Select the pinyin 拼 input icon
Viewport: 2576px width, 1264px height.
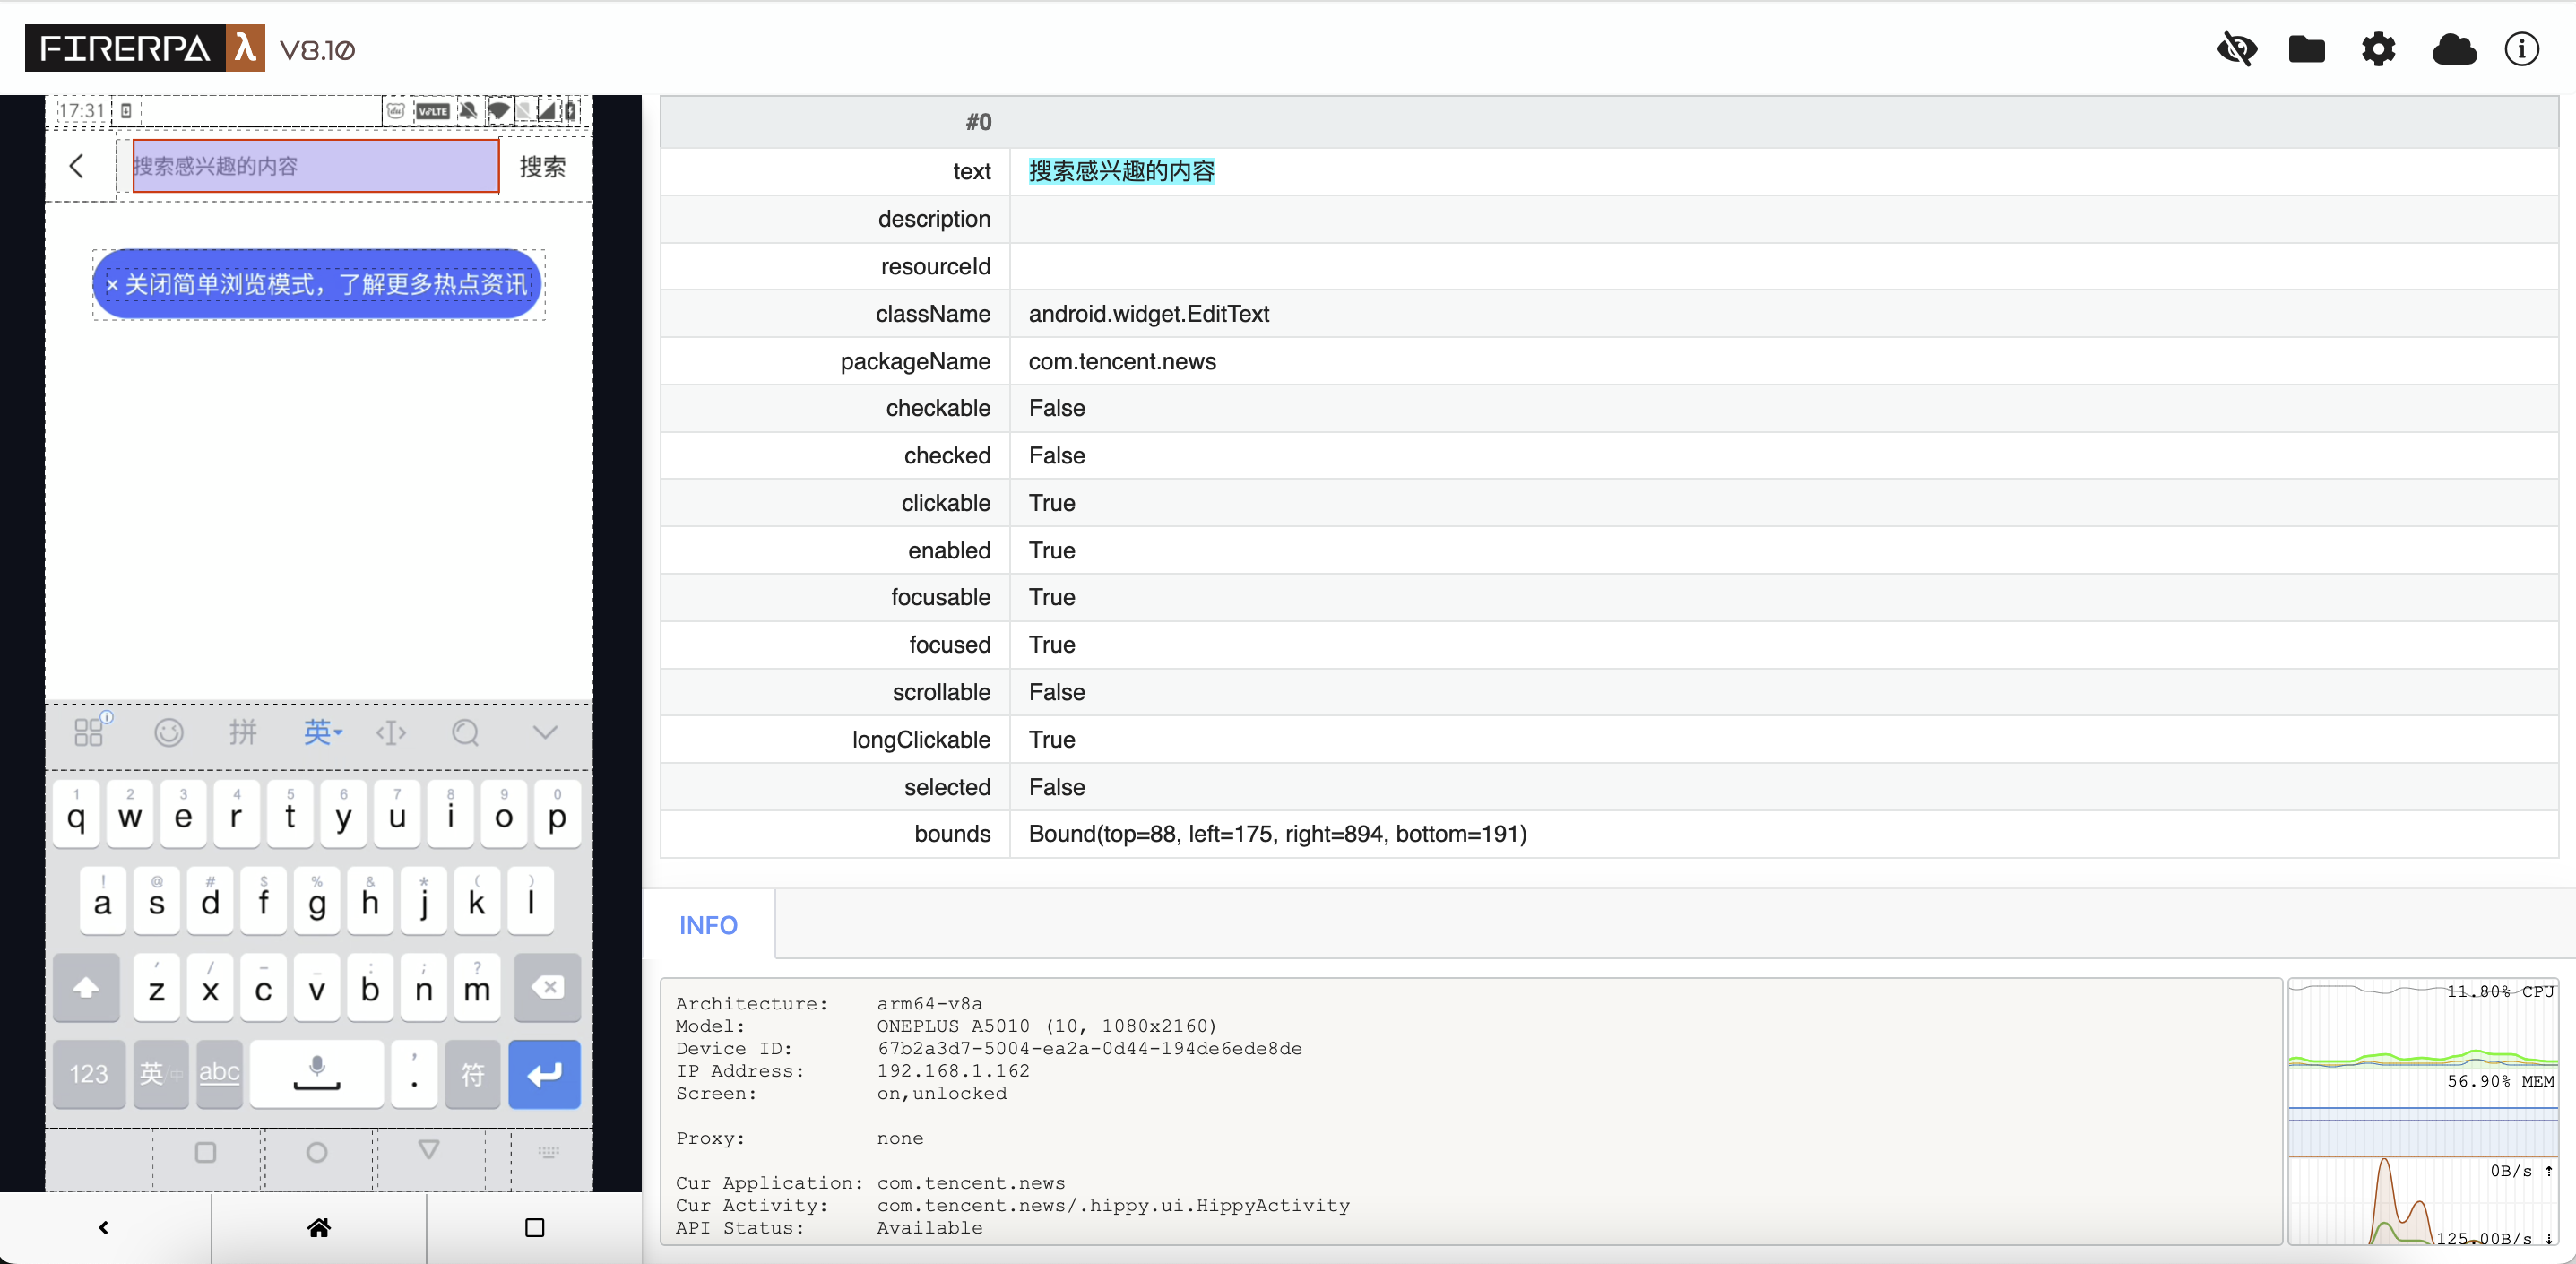pos(243,732)
